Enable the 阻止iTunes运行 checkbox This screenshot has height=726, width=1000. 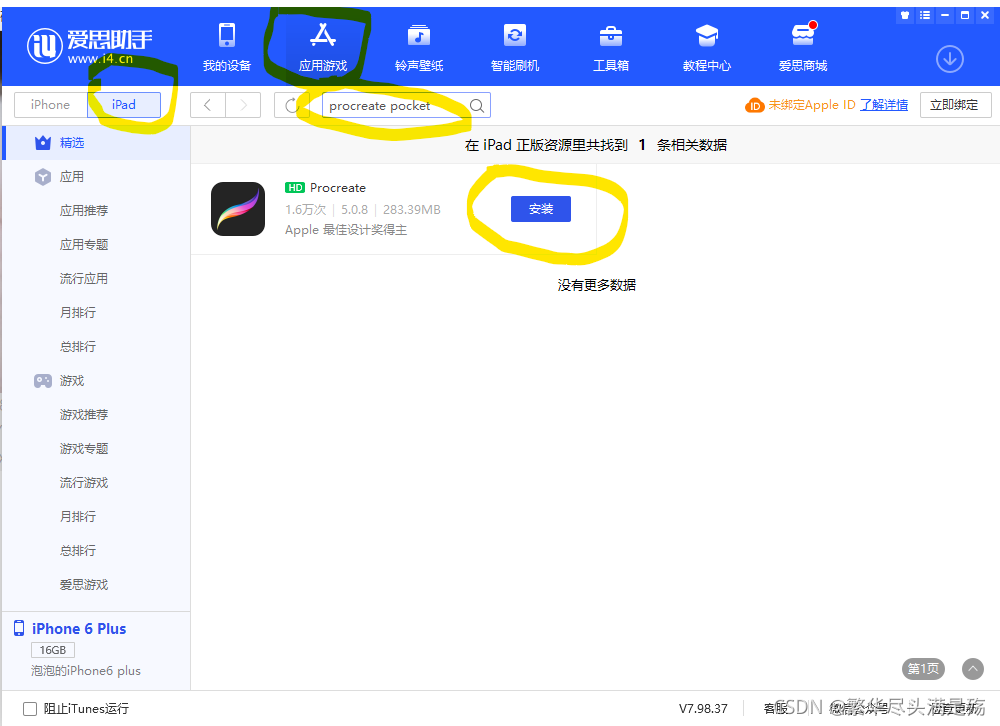pyautogui.click(x=30, y=709)
